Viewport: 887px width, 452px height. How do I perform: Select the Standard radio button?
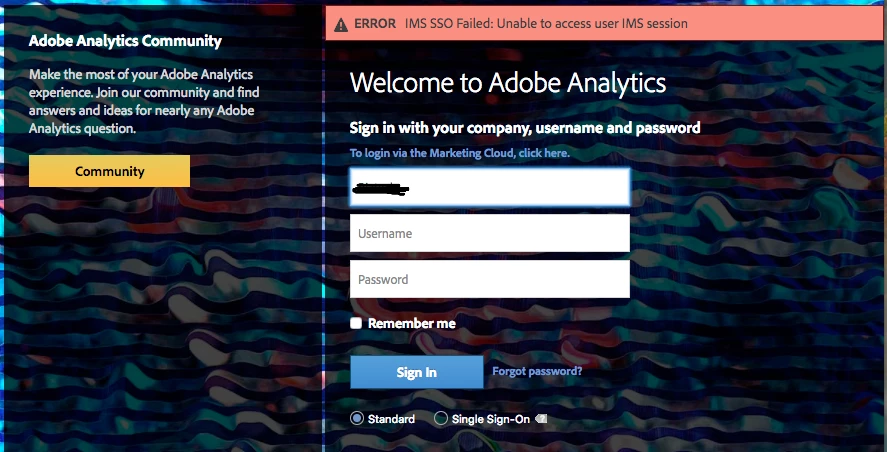(x=356, y=419)
